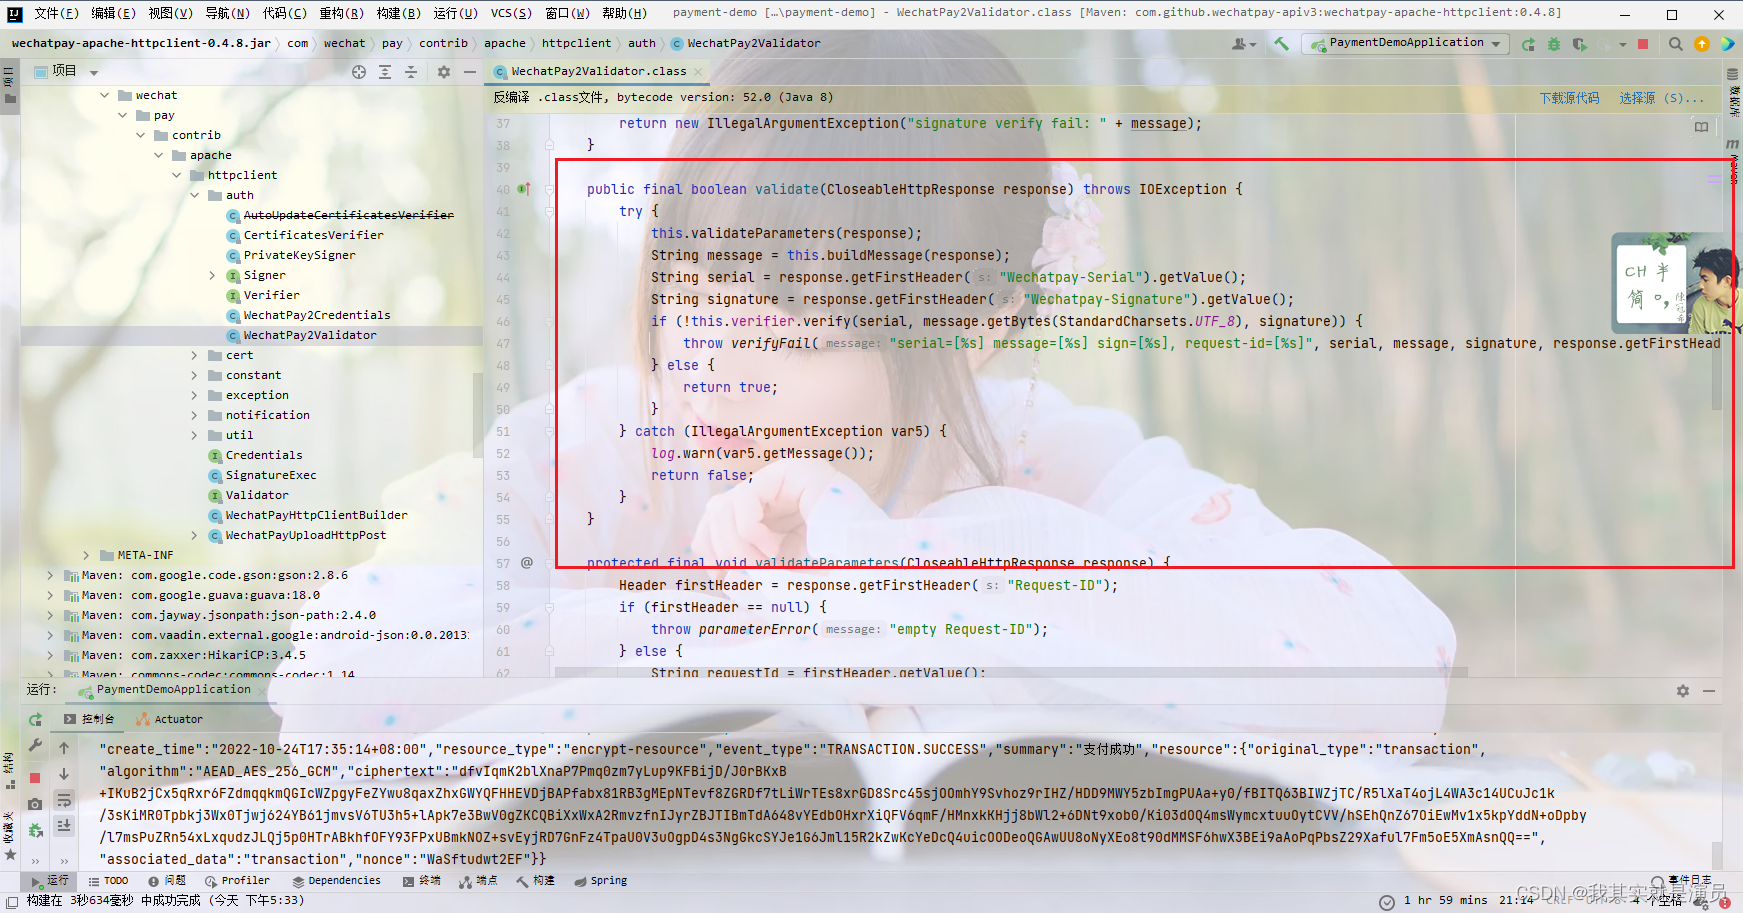Hide the project tool window

[x=470, y=72]
